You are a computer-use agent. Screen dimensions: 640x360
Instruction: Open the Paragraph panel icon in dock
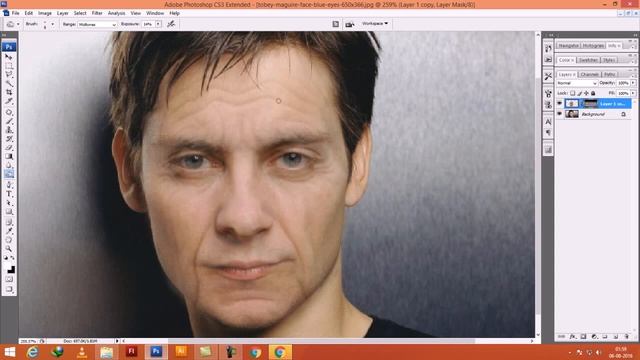(548, 133)
